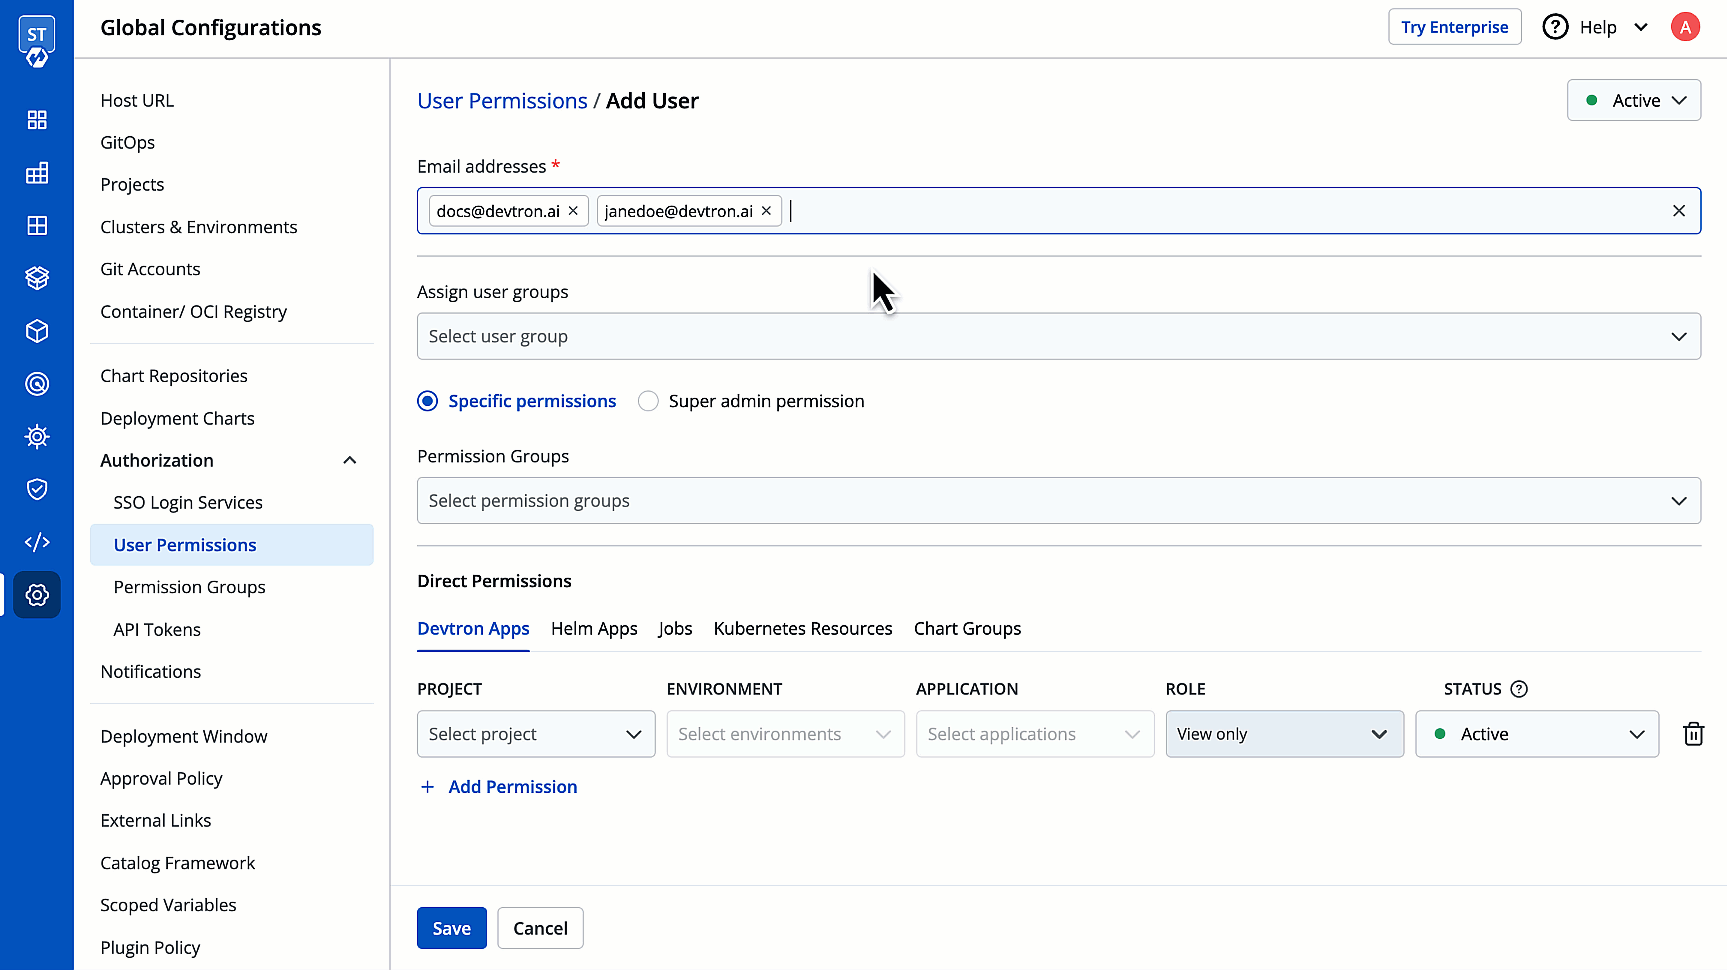
Task: Open Deployment Window settings
Action: pos(184,737)
